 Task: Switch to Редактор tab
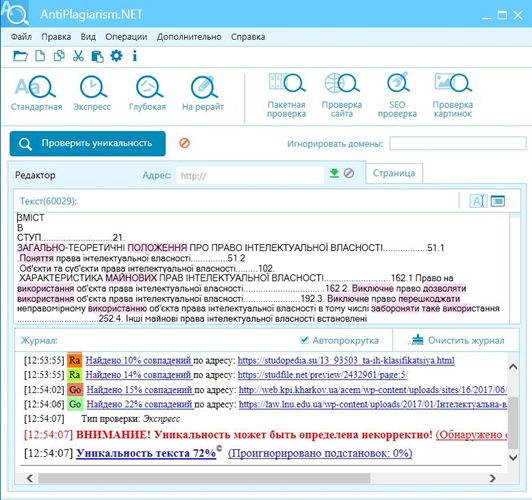(35, 175)
